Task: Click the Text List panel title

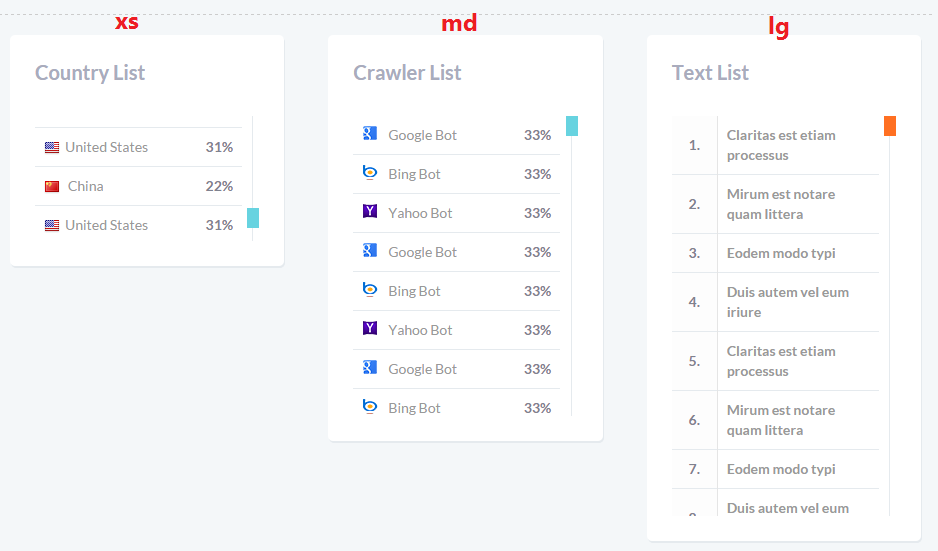Action: coord(710,73)
